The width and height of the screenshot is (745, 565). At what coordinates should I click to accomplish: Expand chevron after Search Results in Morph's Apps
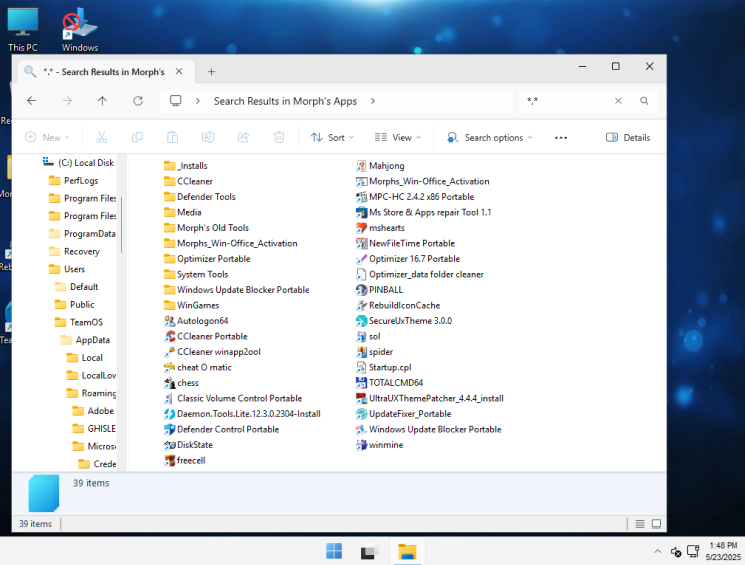point(372,101)
